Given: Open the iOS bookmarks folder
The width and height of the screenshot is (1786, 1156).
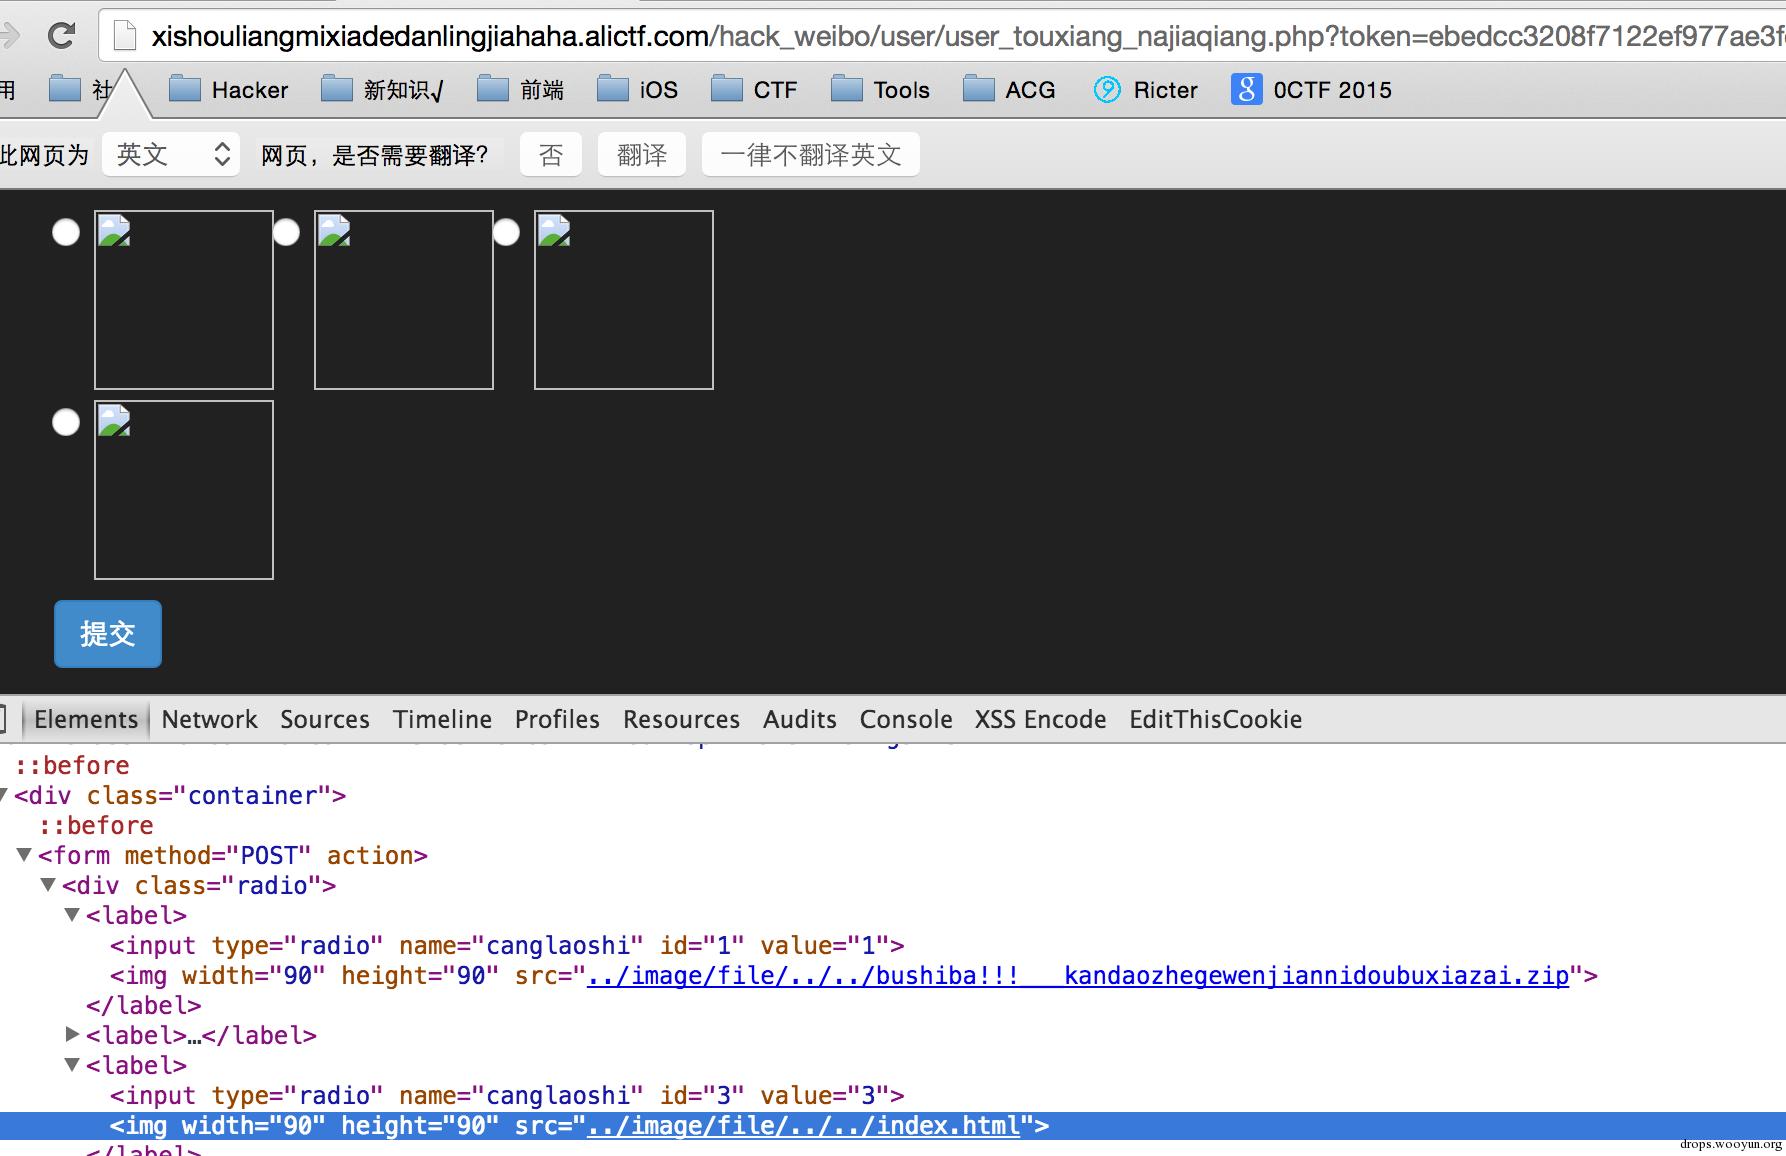Looking at the screenshot, I should click(638, 90).
